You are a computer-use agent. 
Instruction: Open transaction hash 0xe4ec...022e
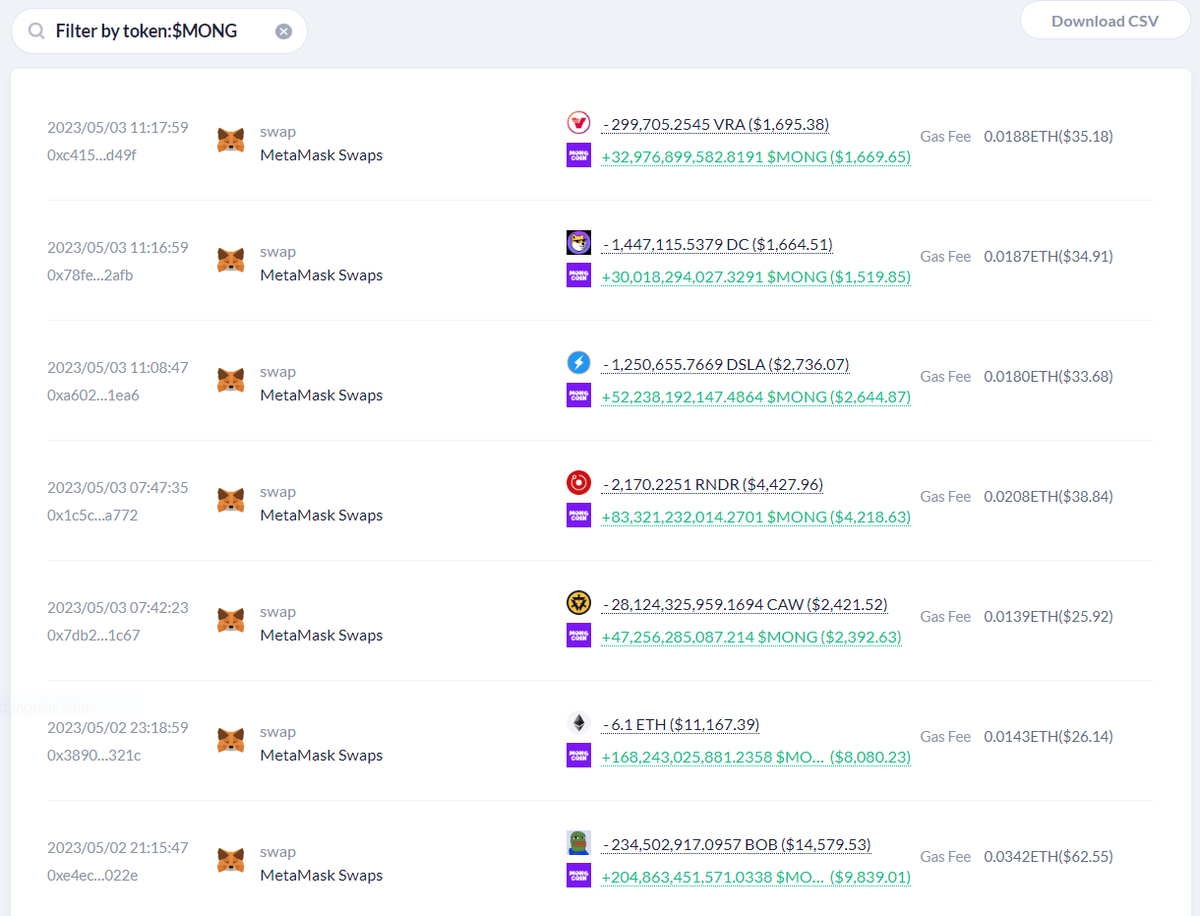92,875
